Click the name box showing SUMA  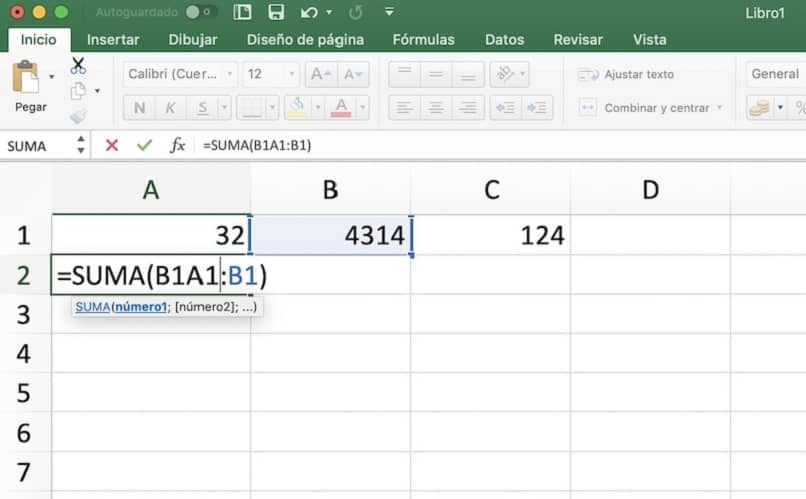39,146
